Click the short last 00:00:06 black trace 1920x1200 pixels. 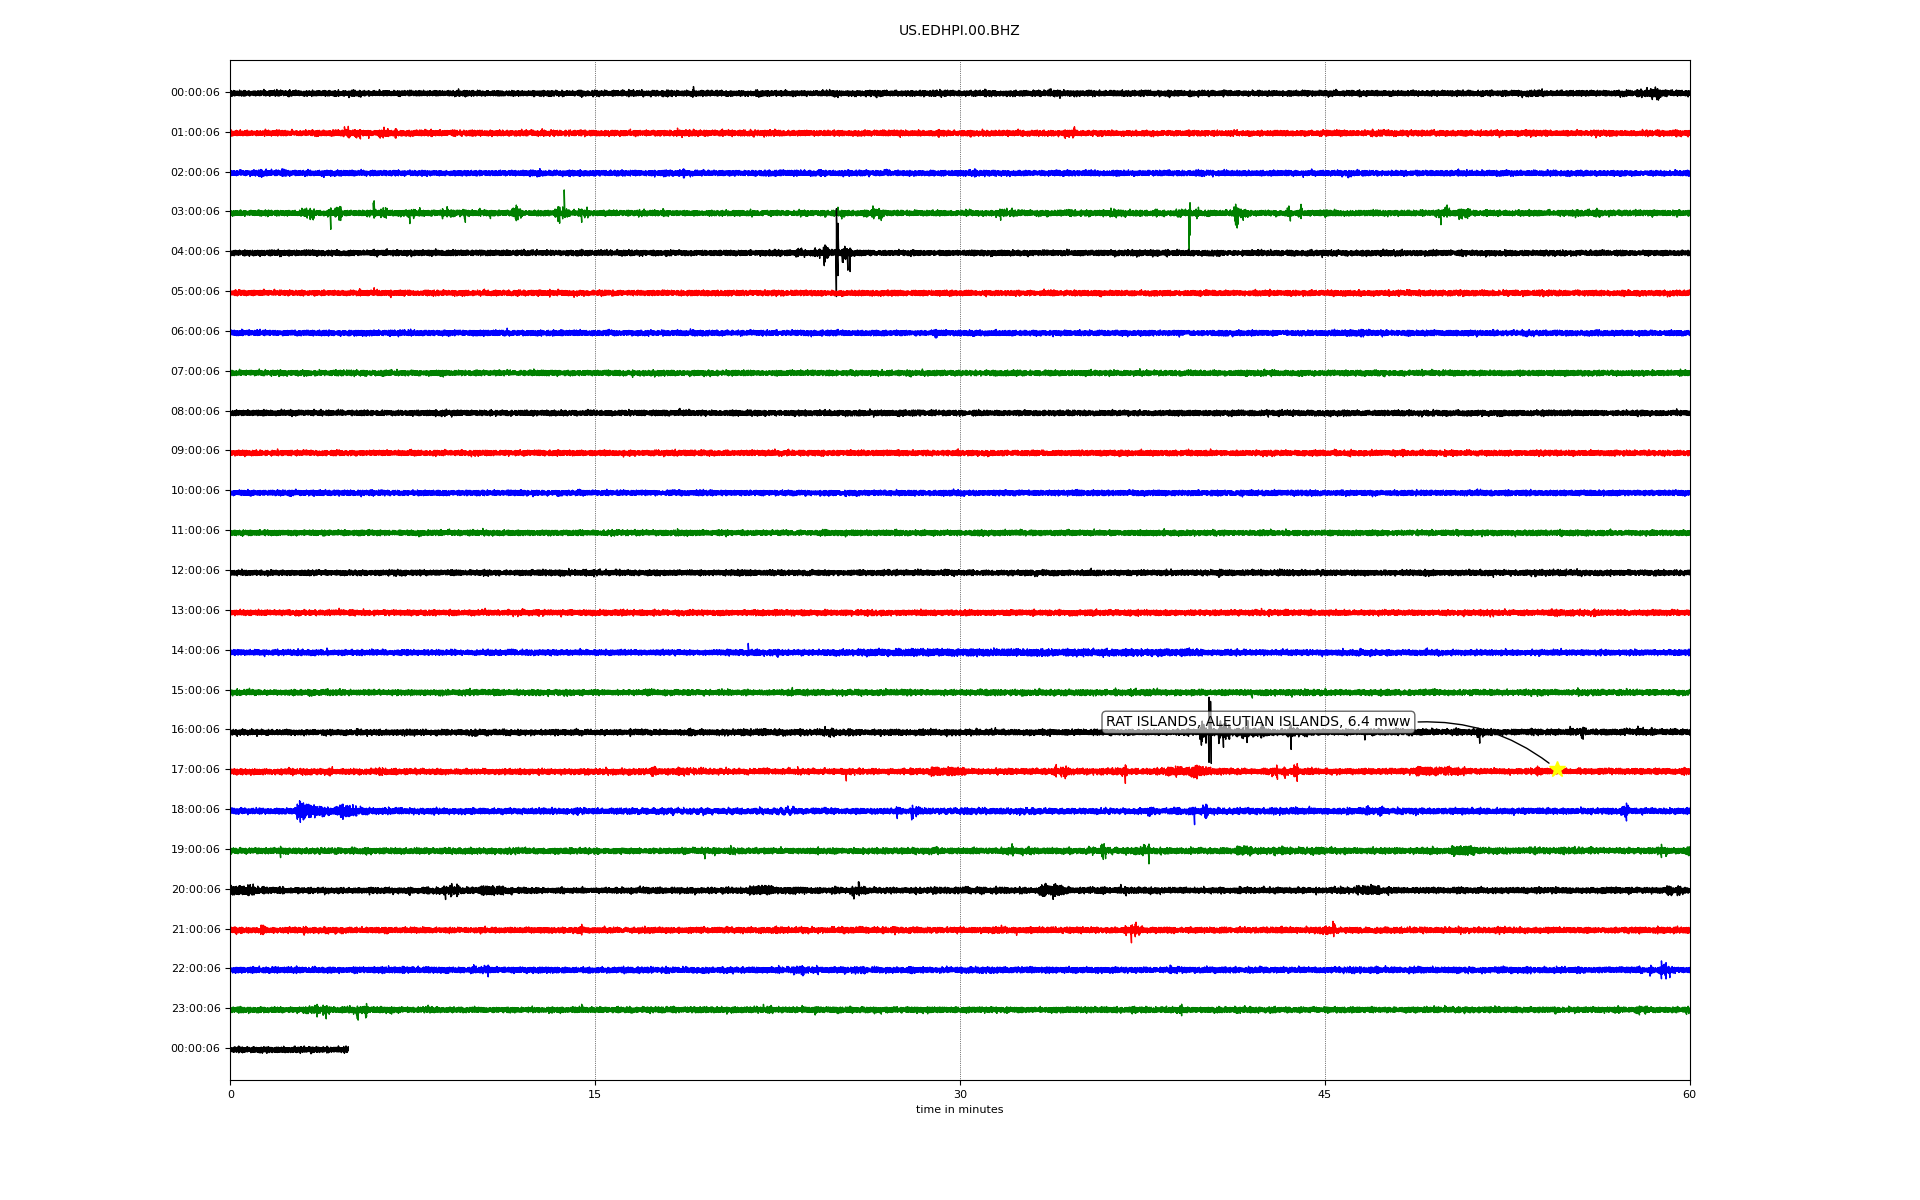(289, 1049)
